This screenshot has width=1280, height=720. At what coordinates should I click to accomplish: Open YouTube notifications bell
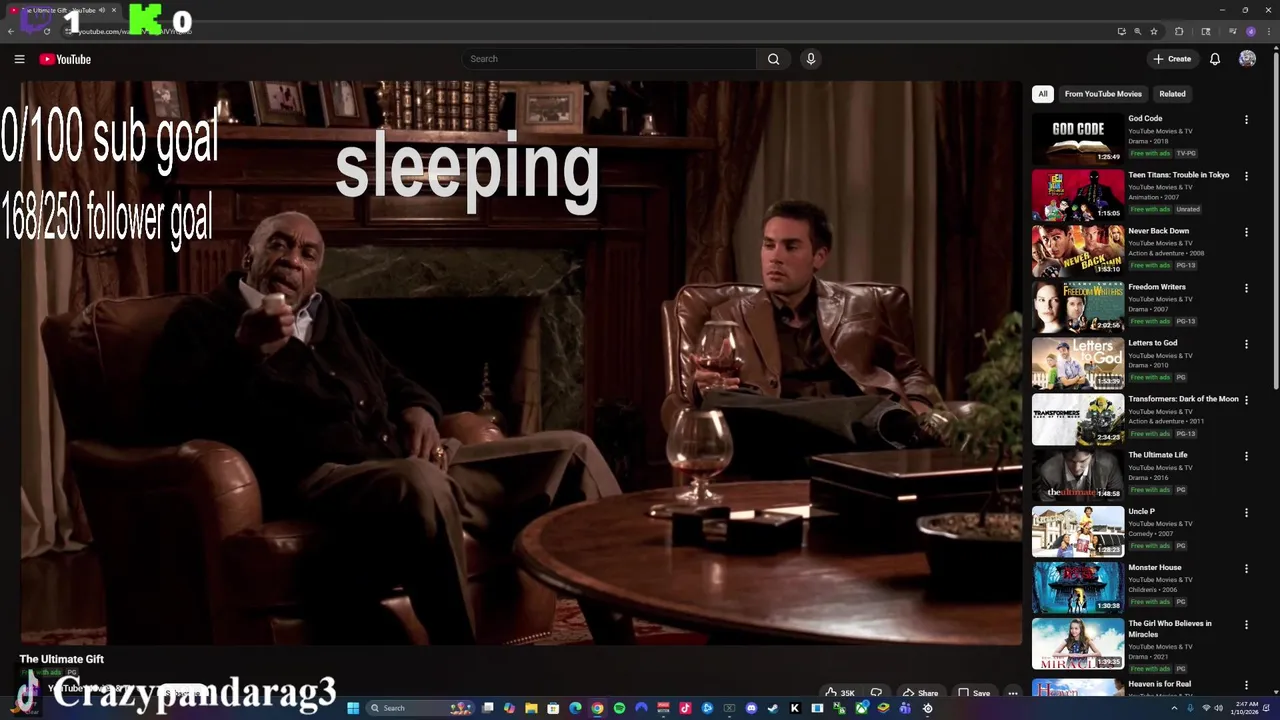coord(1215,59)
